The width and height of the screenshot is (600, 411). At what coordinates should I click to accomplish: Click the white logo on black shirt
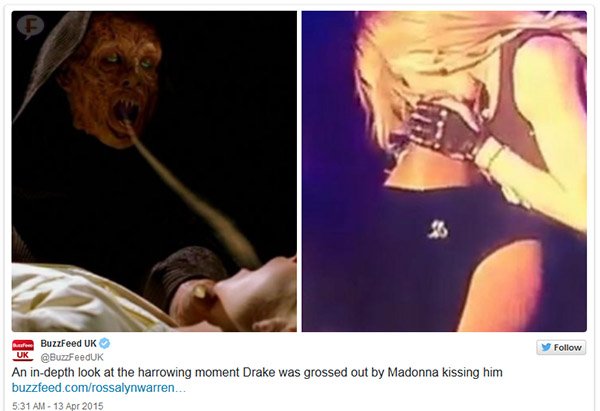click(x=438, y=229)
